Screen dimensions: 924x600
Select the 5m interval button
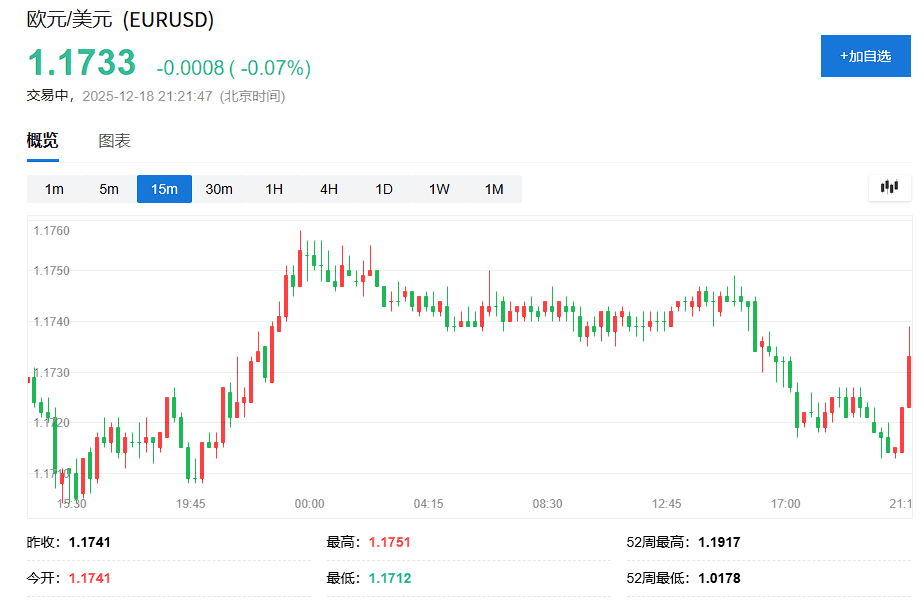click(x=109, y=189)
